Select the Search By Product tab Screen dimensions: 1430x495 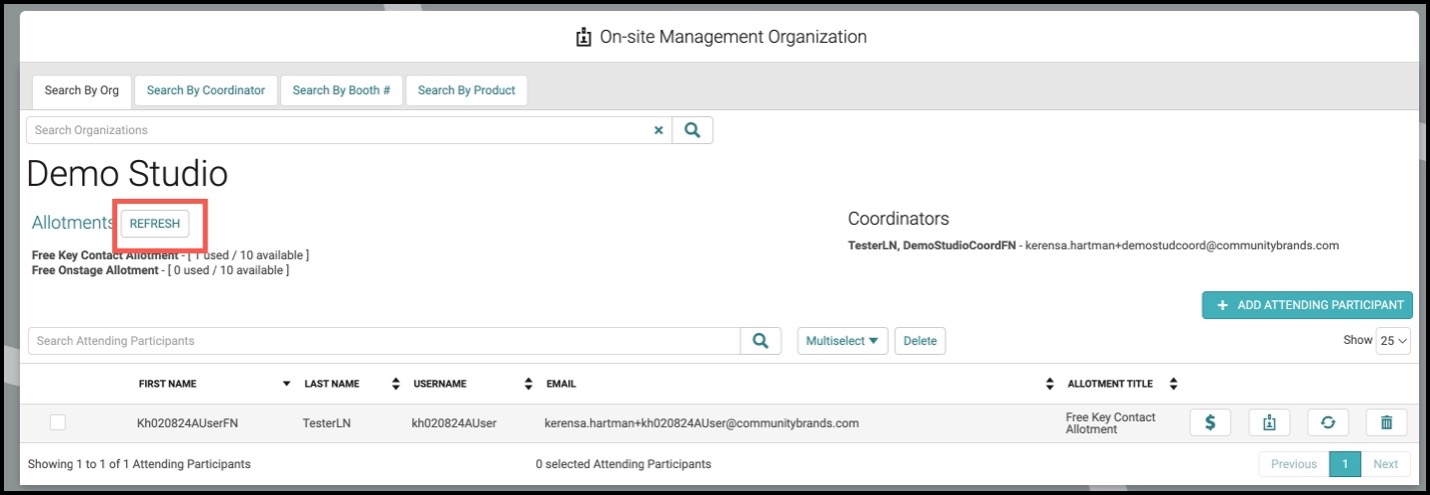click(466, 90)
